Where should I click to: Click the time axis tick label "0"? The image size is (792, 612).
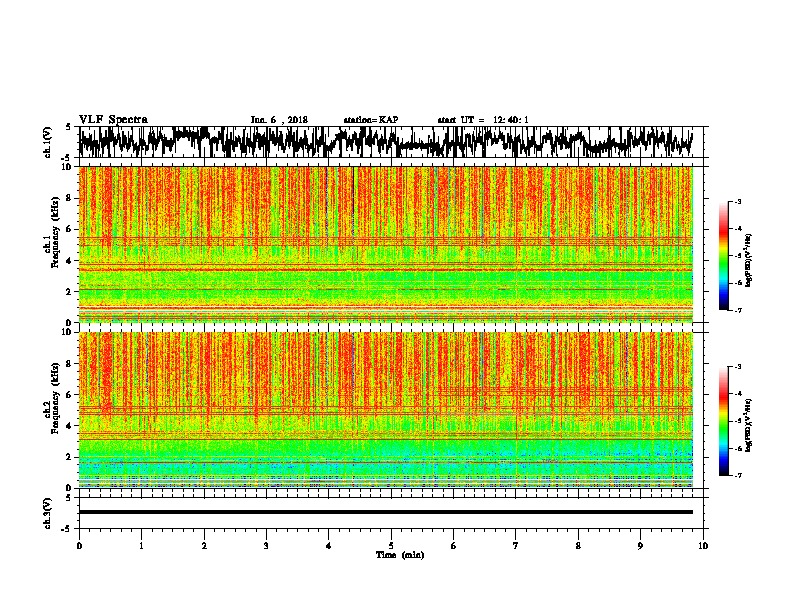[79, 546]
